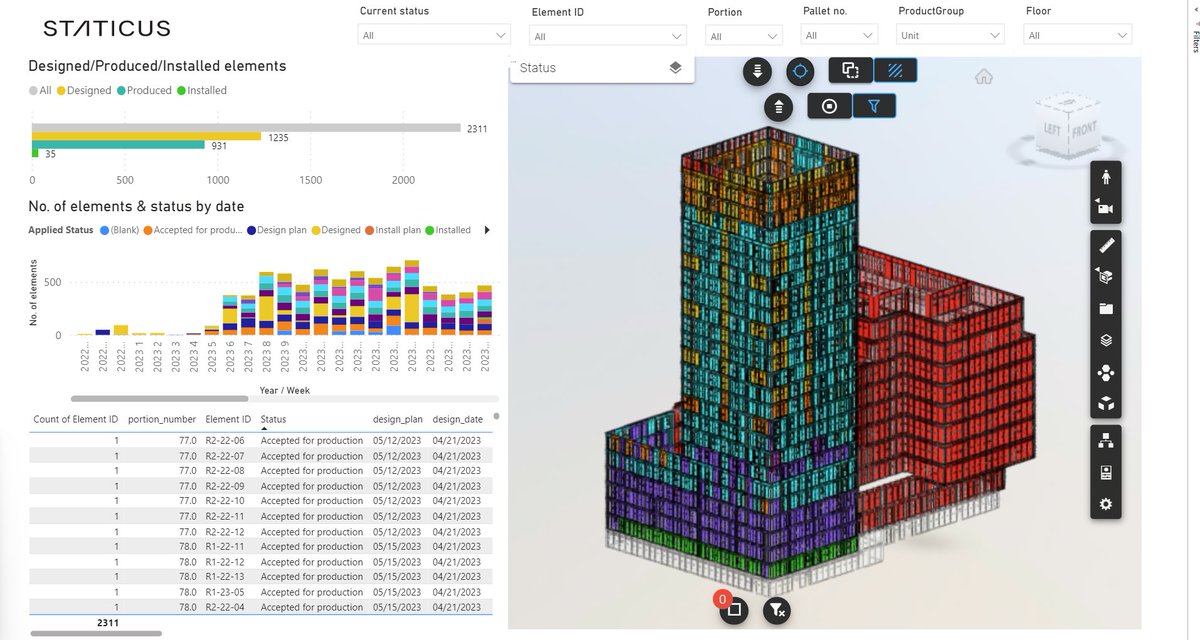This screenshot has height=640, width=1200.
Task: Activate the measure tool
Action: point(1105,245)
